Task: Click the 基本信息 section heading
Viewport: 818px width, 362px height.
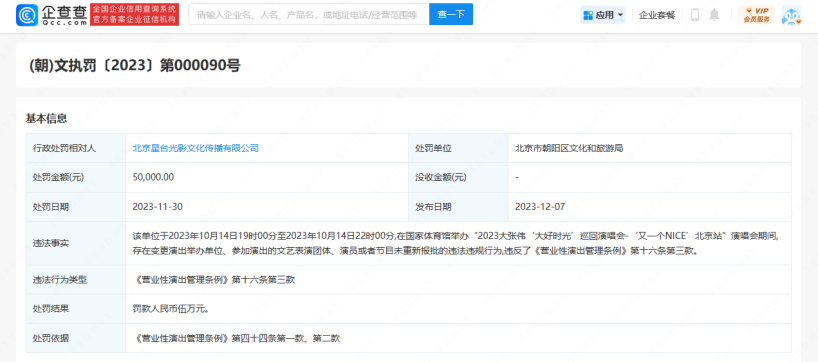Action: click(46, 118)
